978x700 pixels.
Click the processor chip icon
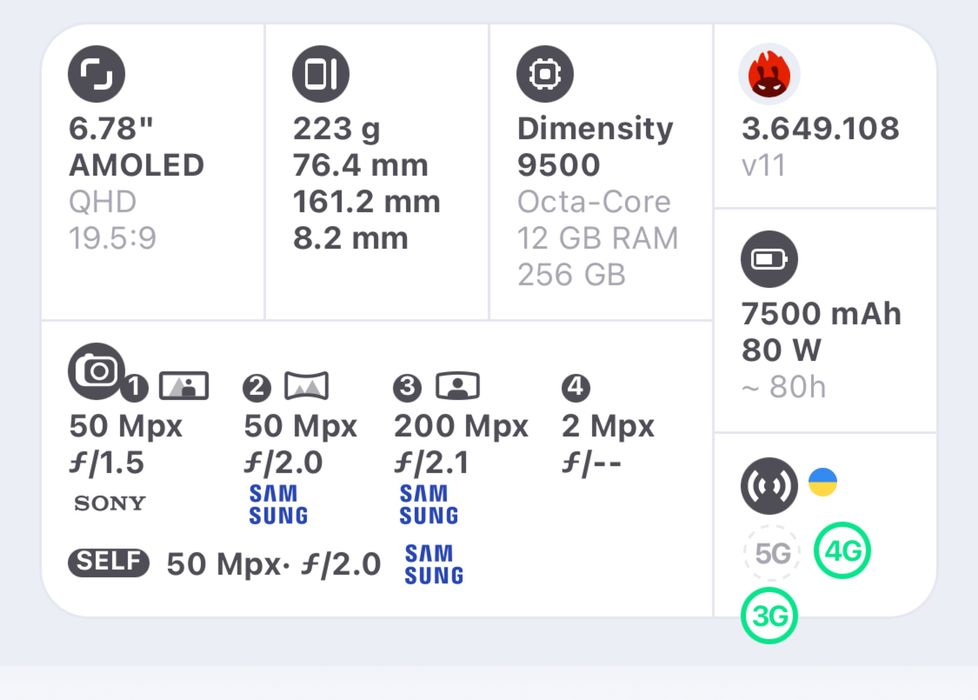545,75
